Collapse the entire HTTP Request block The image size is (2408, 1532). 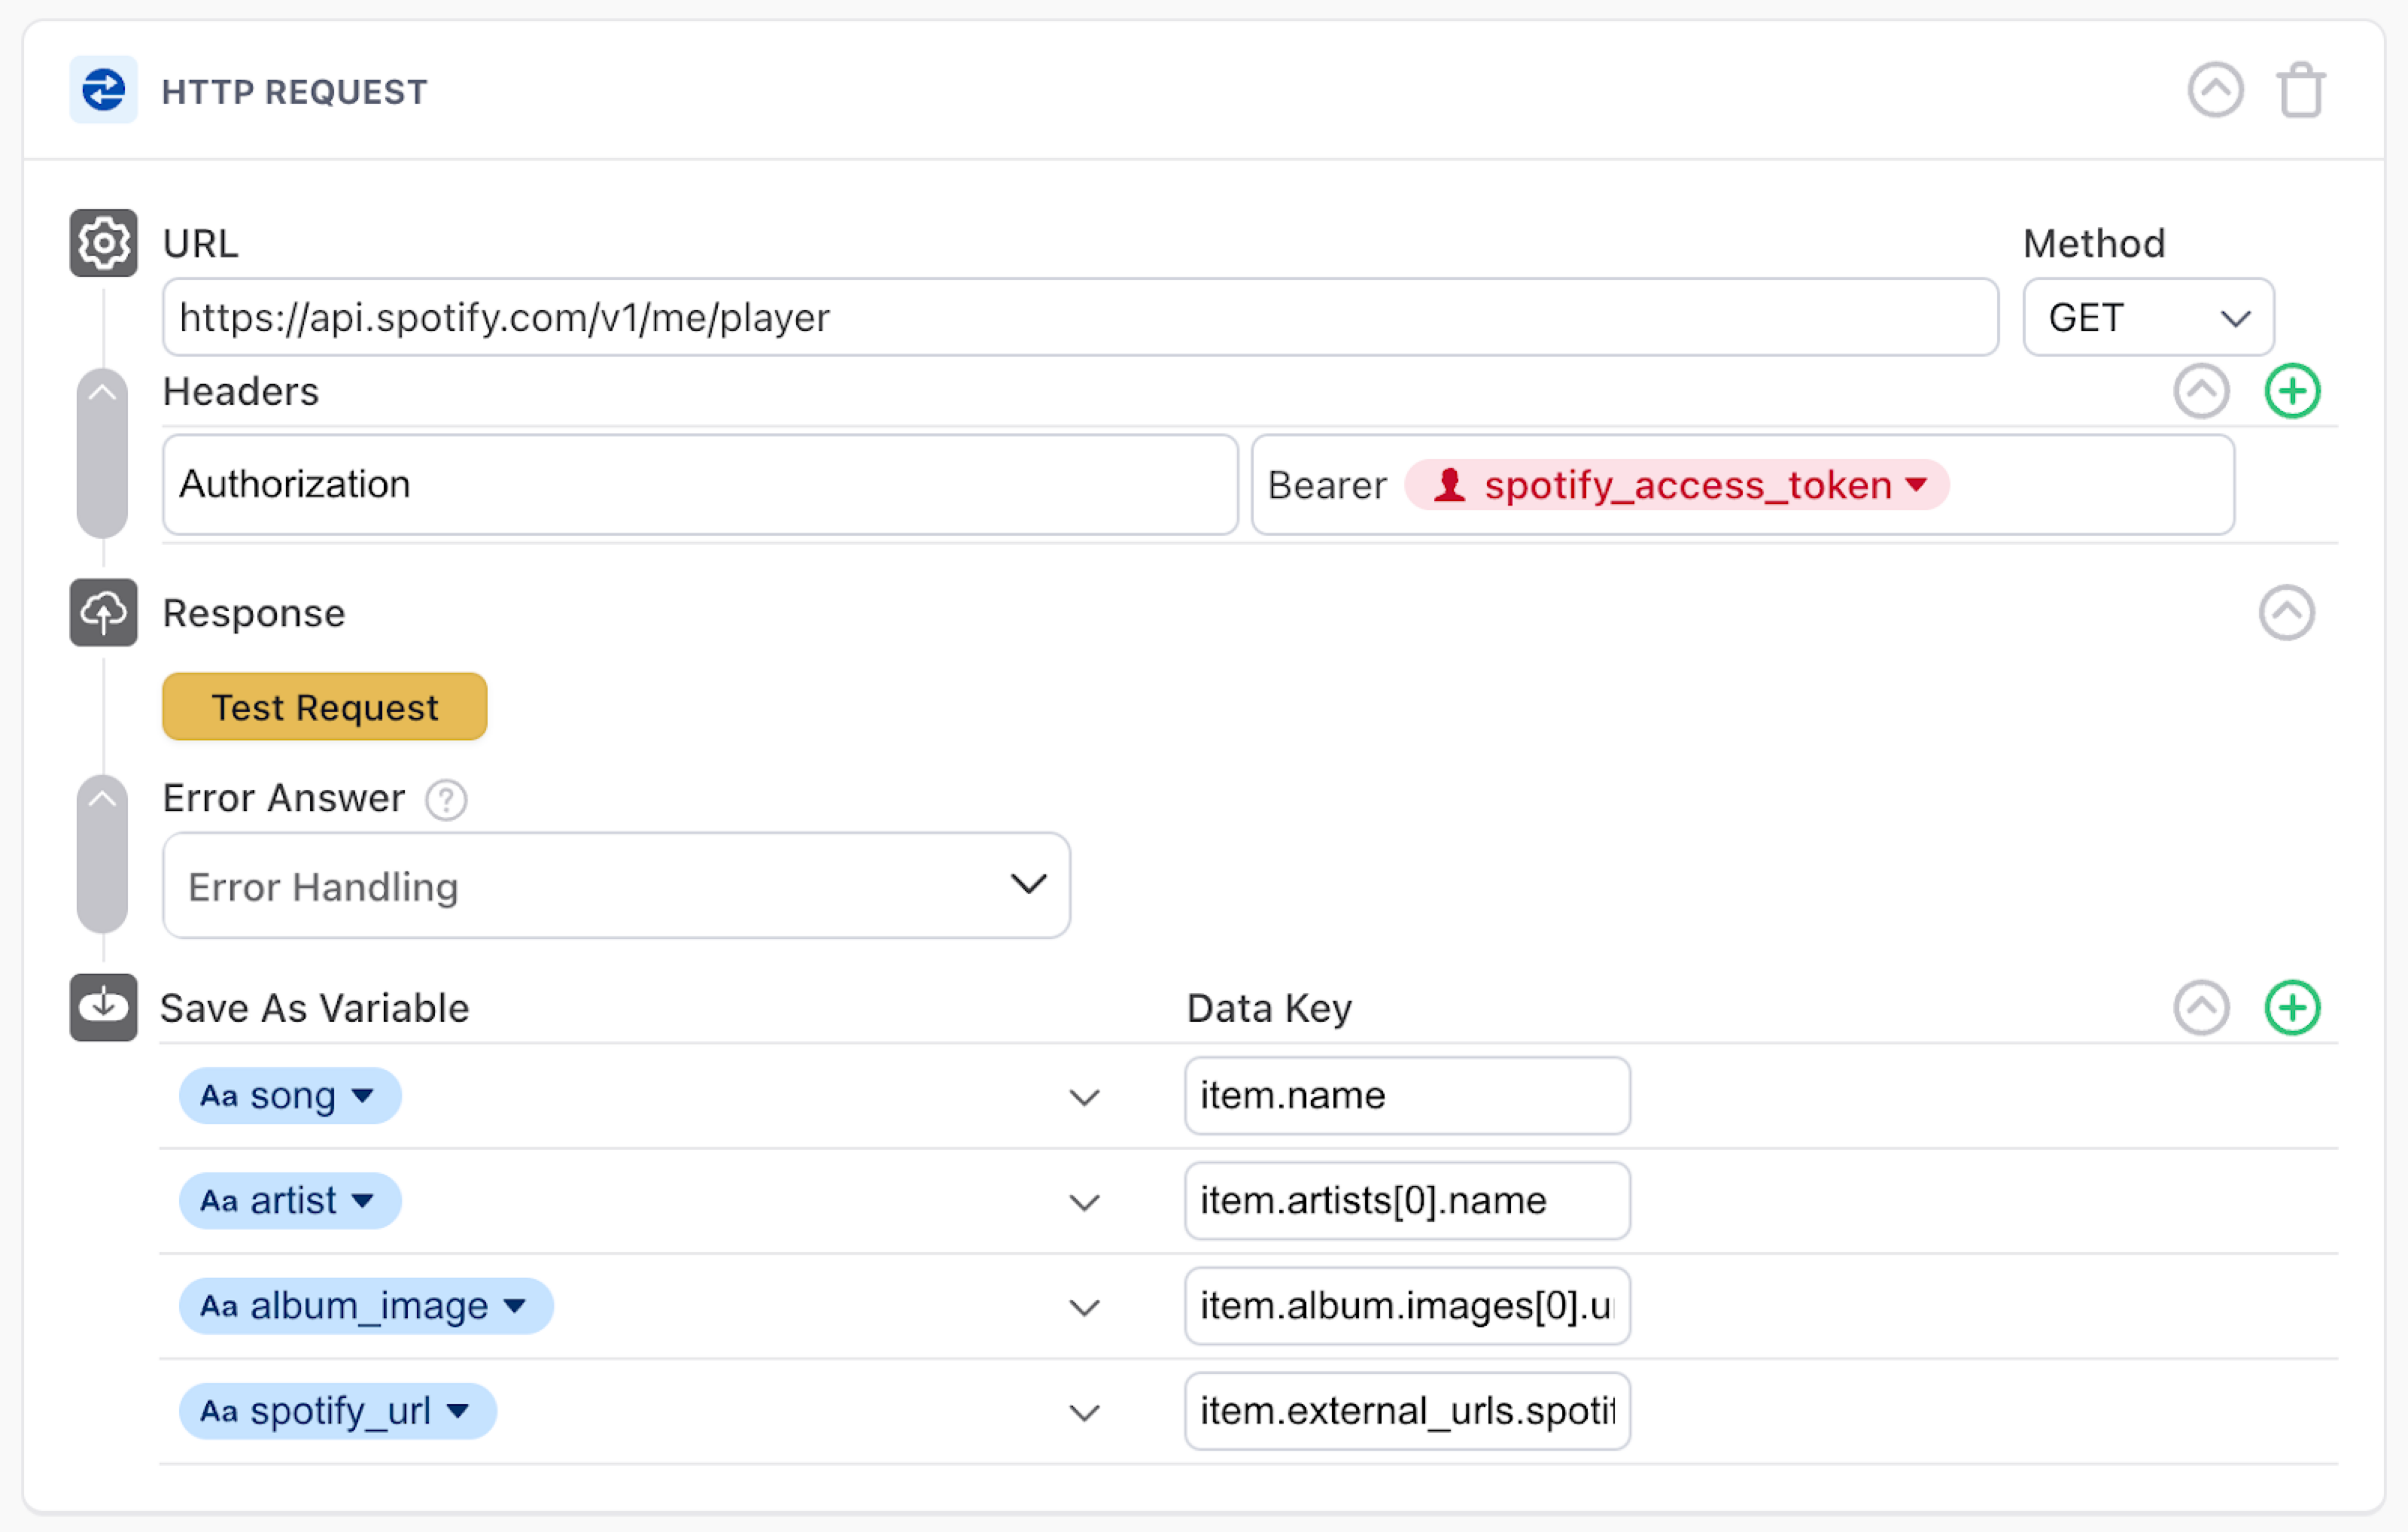[2217, 90]
